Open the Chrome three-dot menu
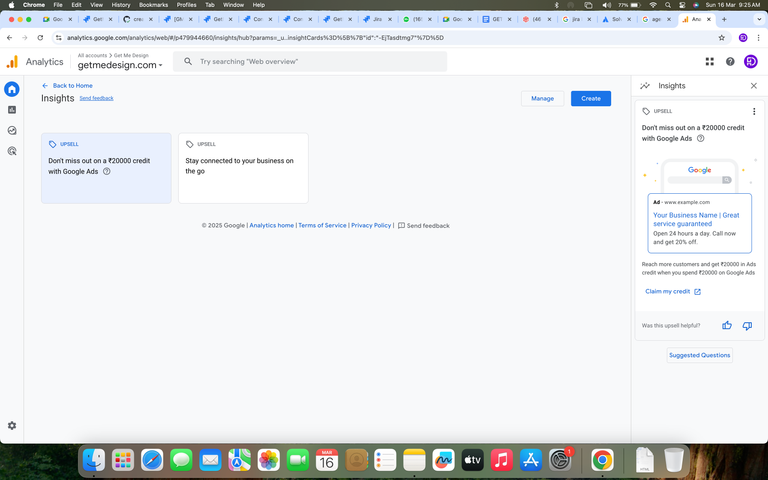The height and width of the screenshot is (480, 768). pos(758,38)
